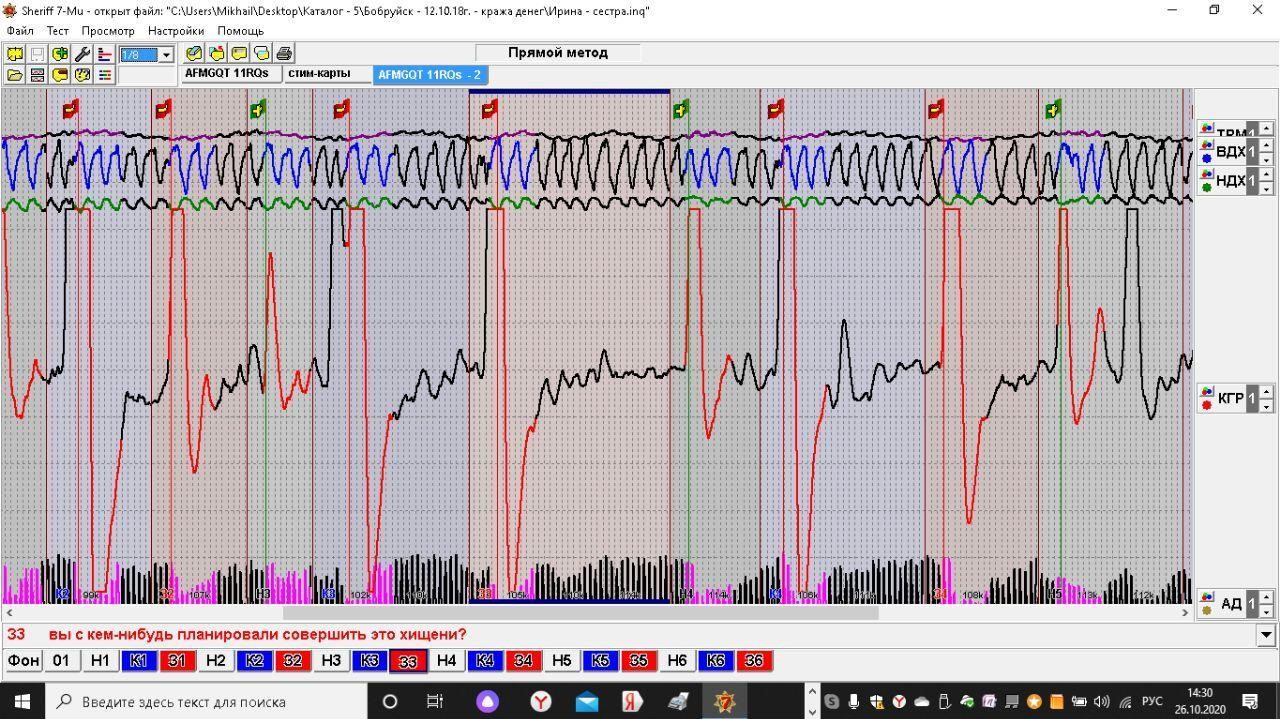Click the yellow arrows icon at toolbar start
The width and height of the screenshot is (1280, 719).
pyautogui.click(x=15, y=54)
